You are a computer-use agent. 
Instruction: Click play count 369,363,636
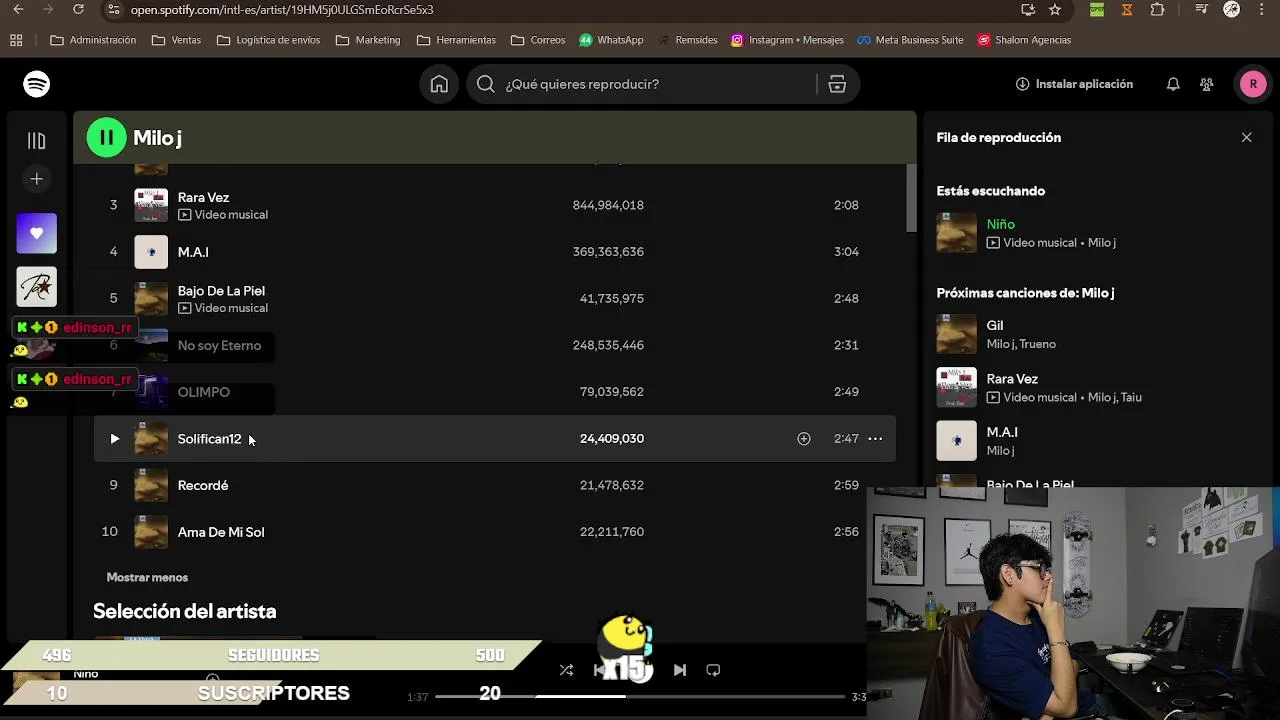click(608, 252)
